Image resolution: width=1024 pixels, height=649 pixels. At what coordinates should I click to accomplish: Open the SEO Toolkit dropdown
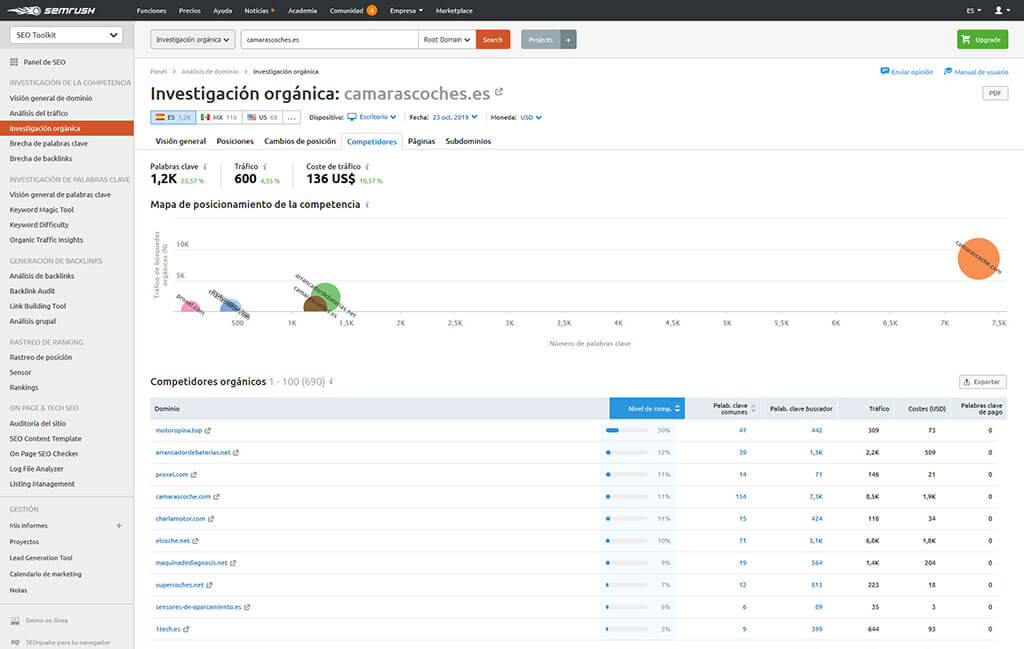[66, 35]
